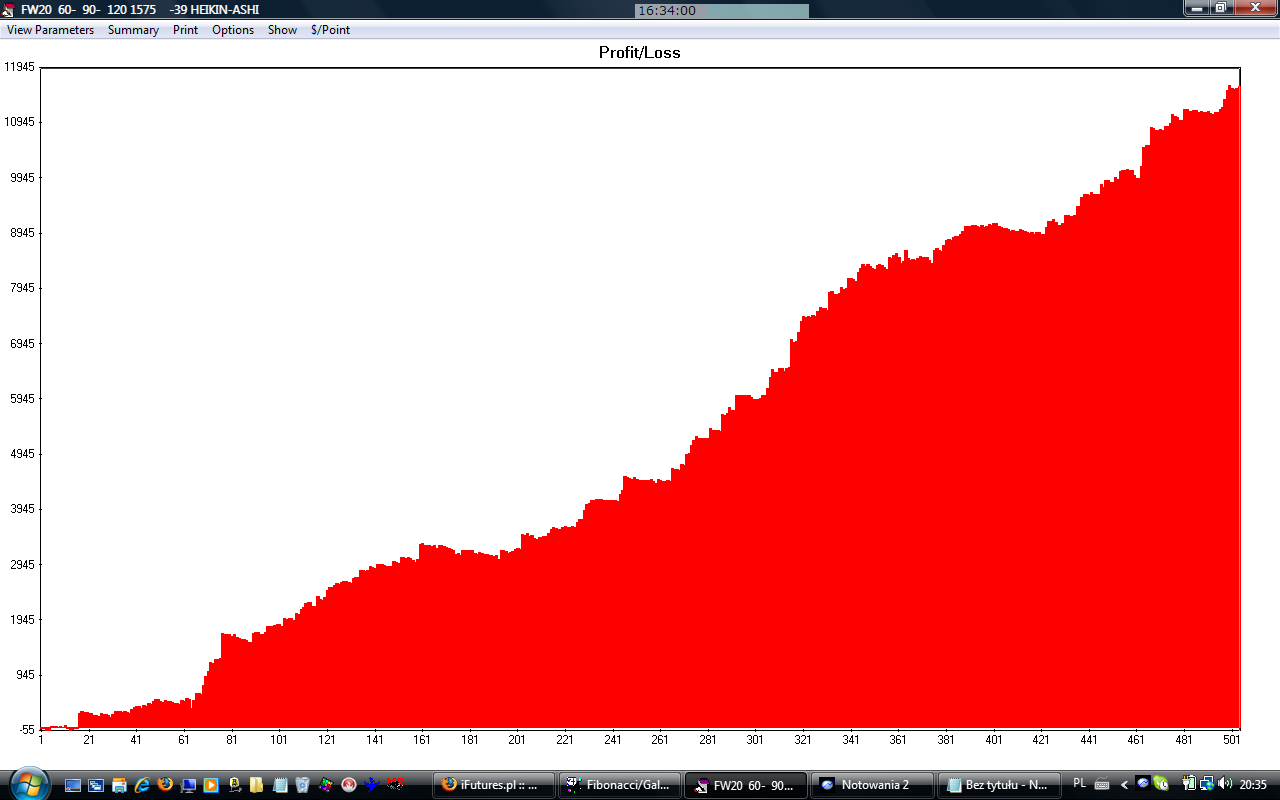Open the Options menu
This screenshot has height=800, width=1280.
233,30
